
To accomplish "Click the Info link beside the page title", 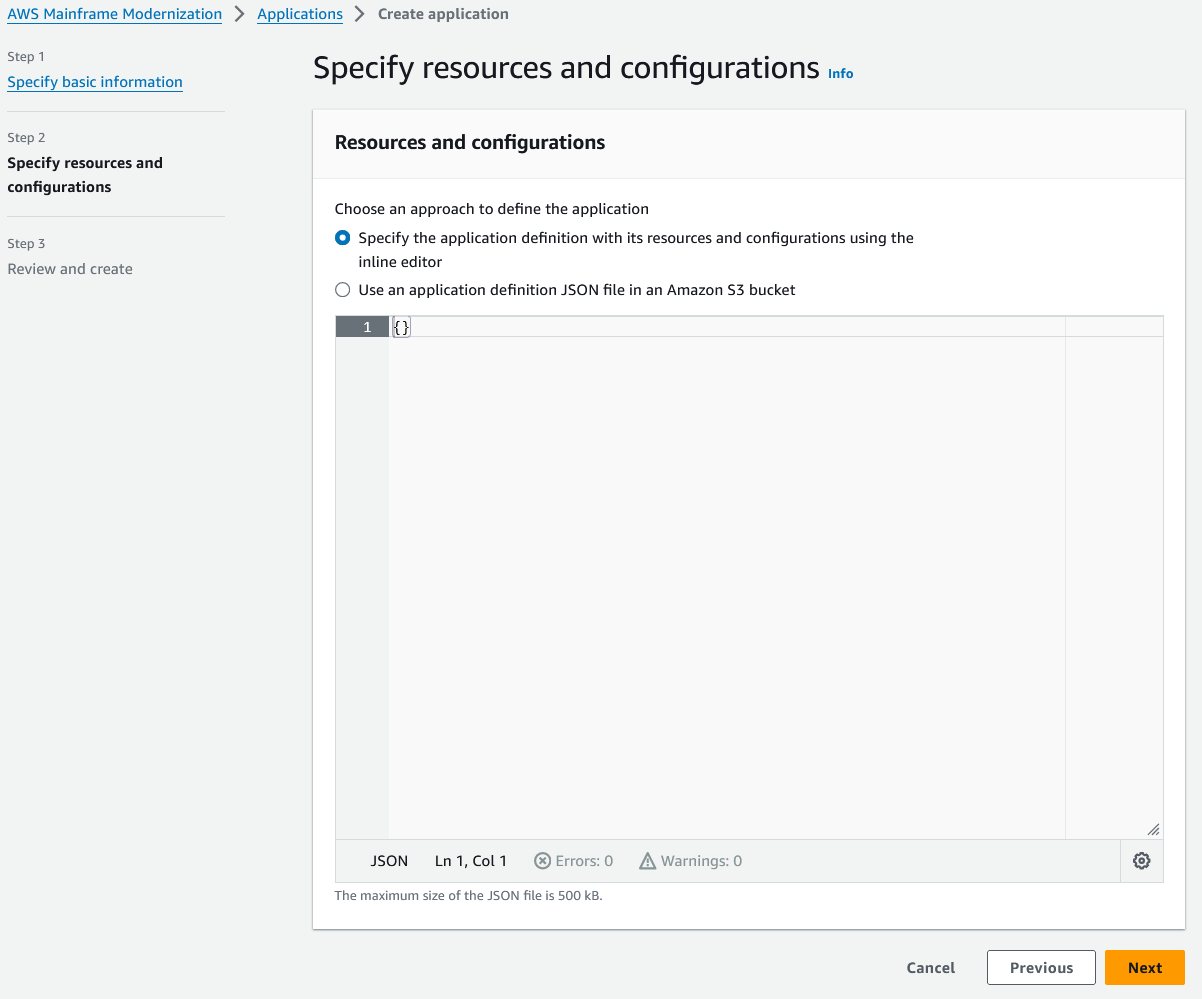I will click(840, 73).
